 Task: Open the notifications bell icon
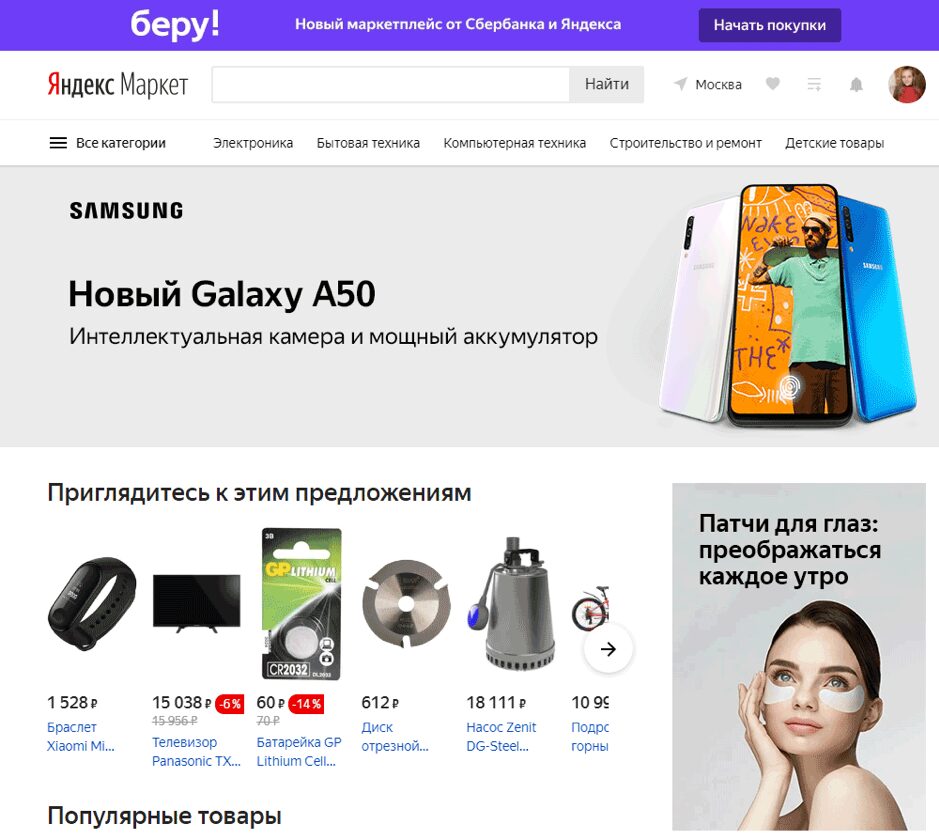pos(856,84)
